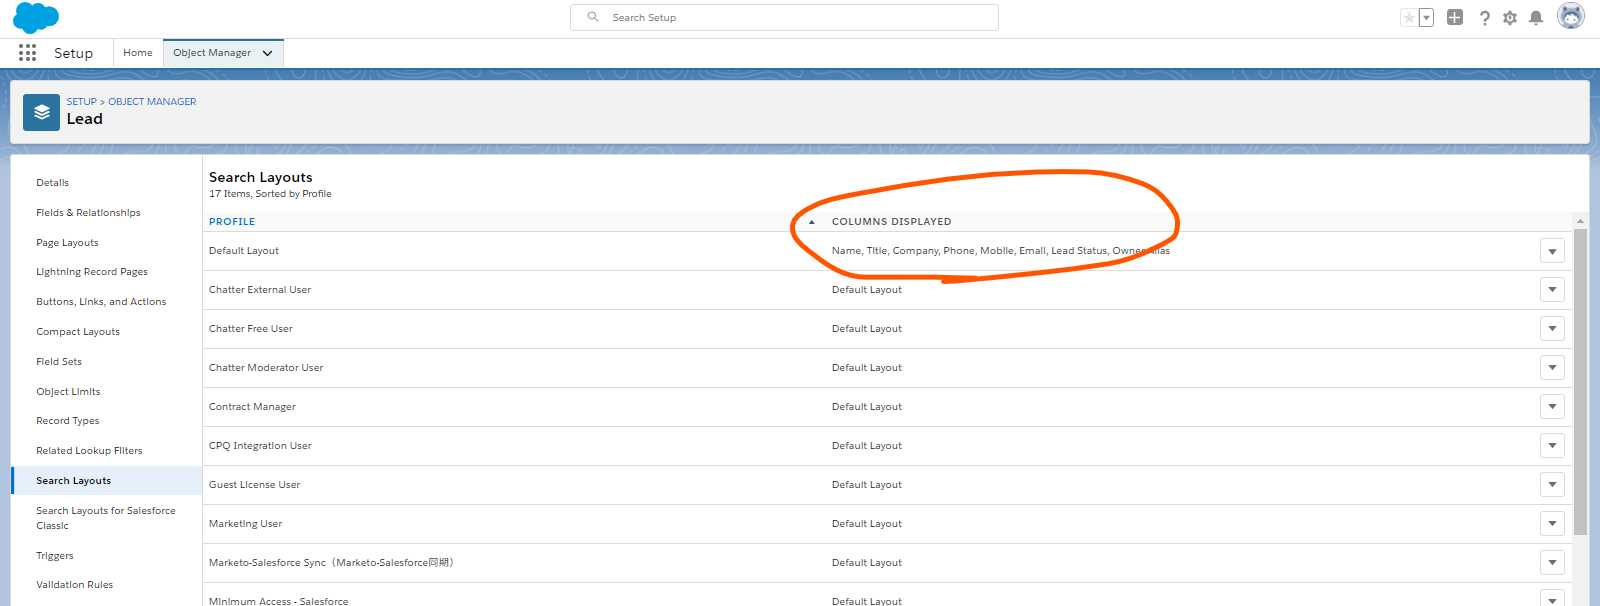Open the Chatter Moderator User row dropdown
The width and height of the screenshot is (1600, 606).
[1552, 368]
